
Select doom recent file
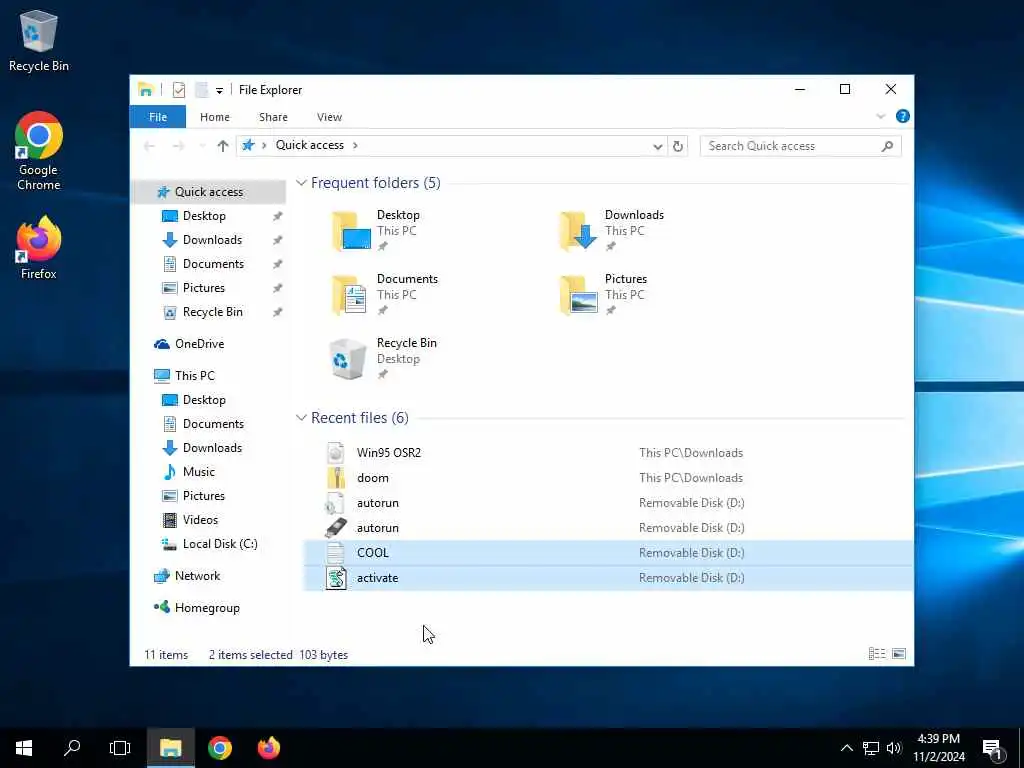tap(608, 478)
